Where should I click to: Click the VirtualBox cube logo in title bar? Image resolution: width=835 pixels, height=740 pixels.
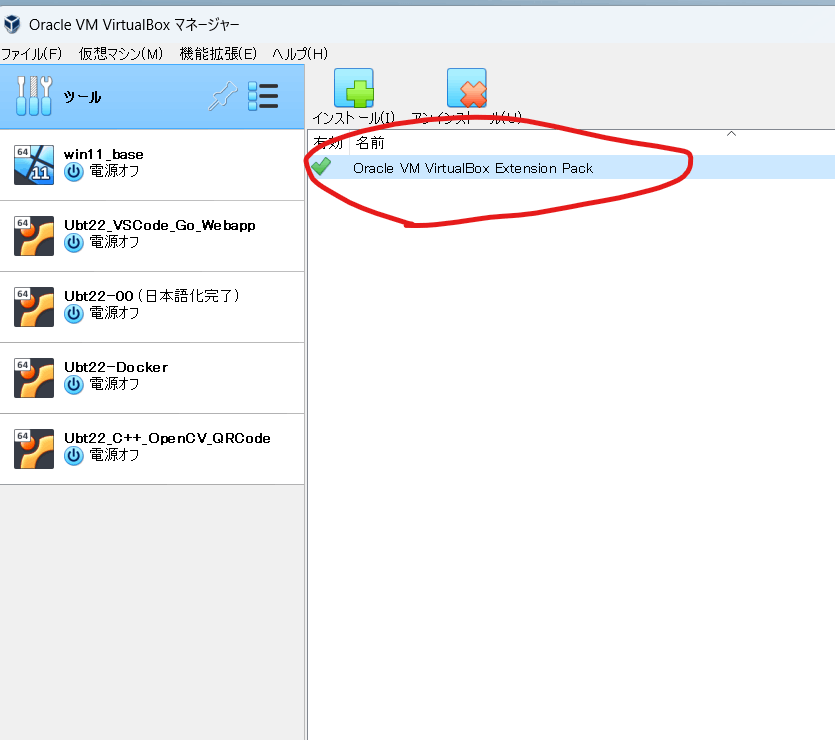[12, 24]
